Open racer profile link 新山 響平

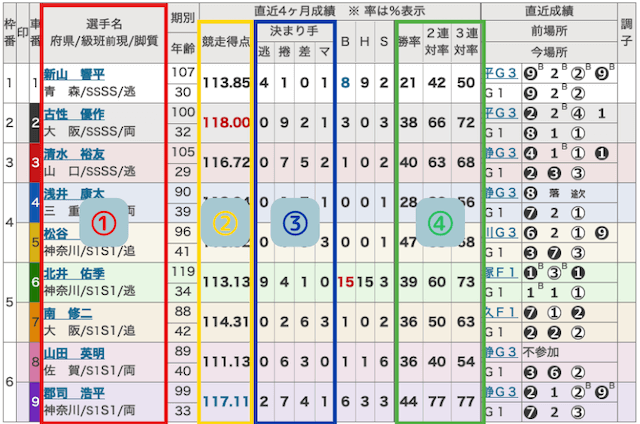74,74
